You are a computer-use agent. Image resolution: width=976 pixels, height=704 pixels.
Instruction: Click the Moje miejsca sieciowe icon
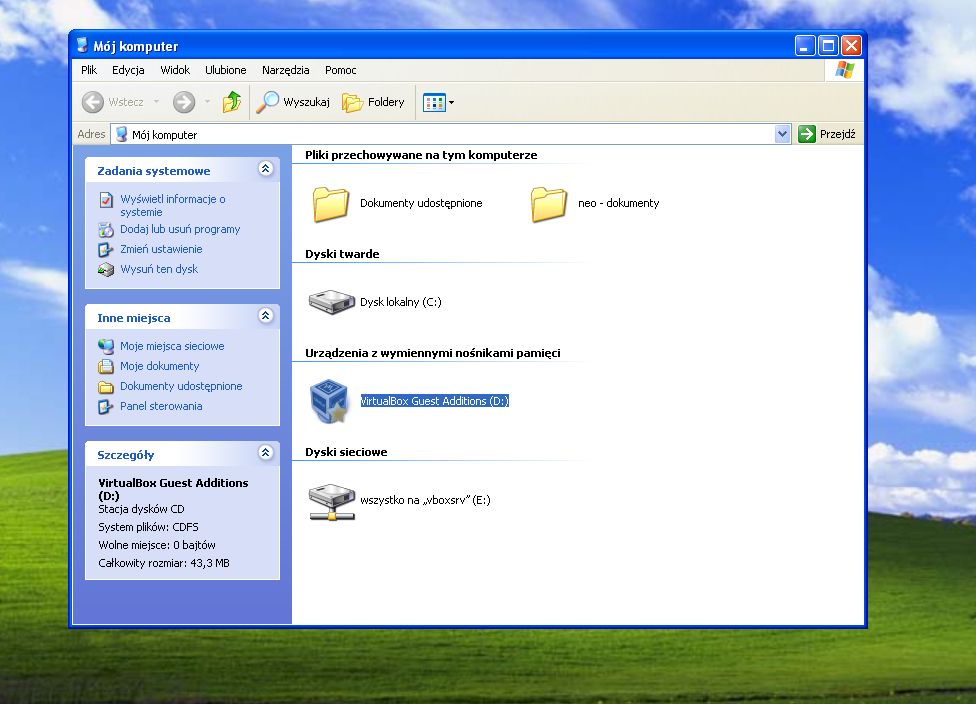point(106,346)
